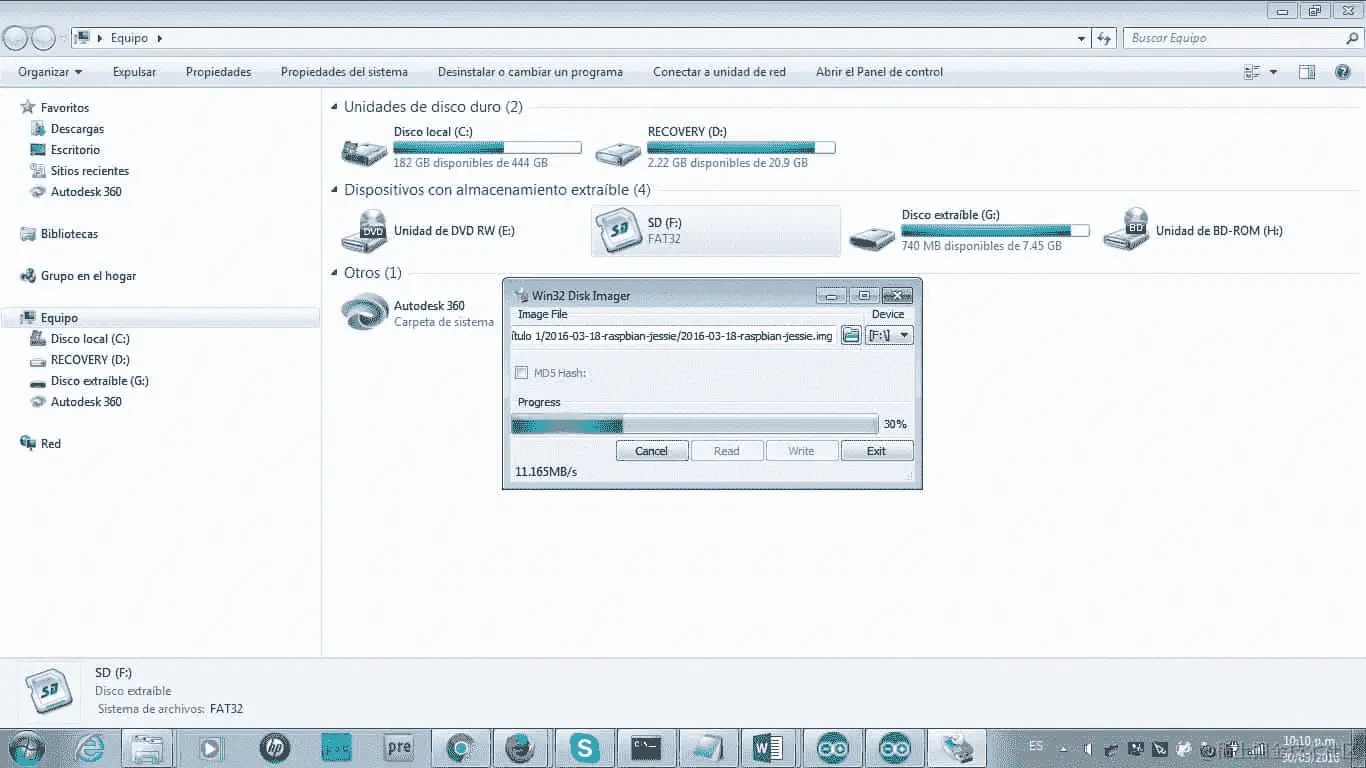Screen dimensions: 1366x768
Task: Click Desinstalar o cambiar un programa
Action: [530, 72]
